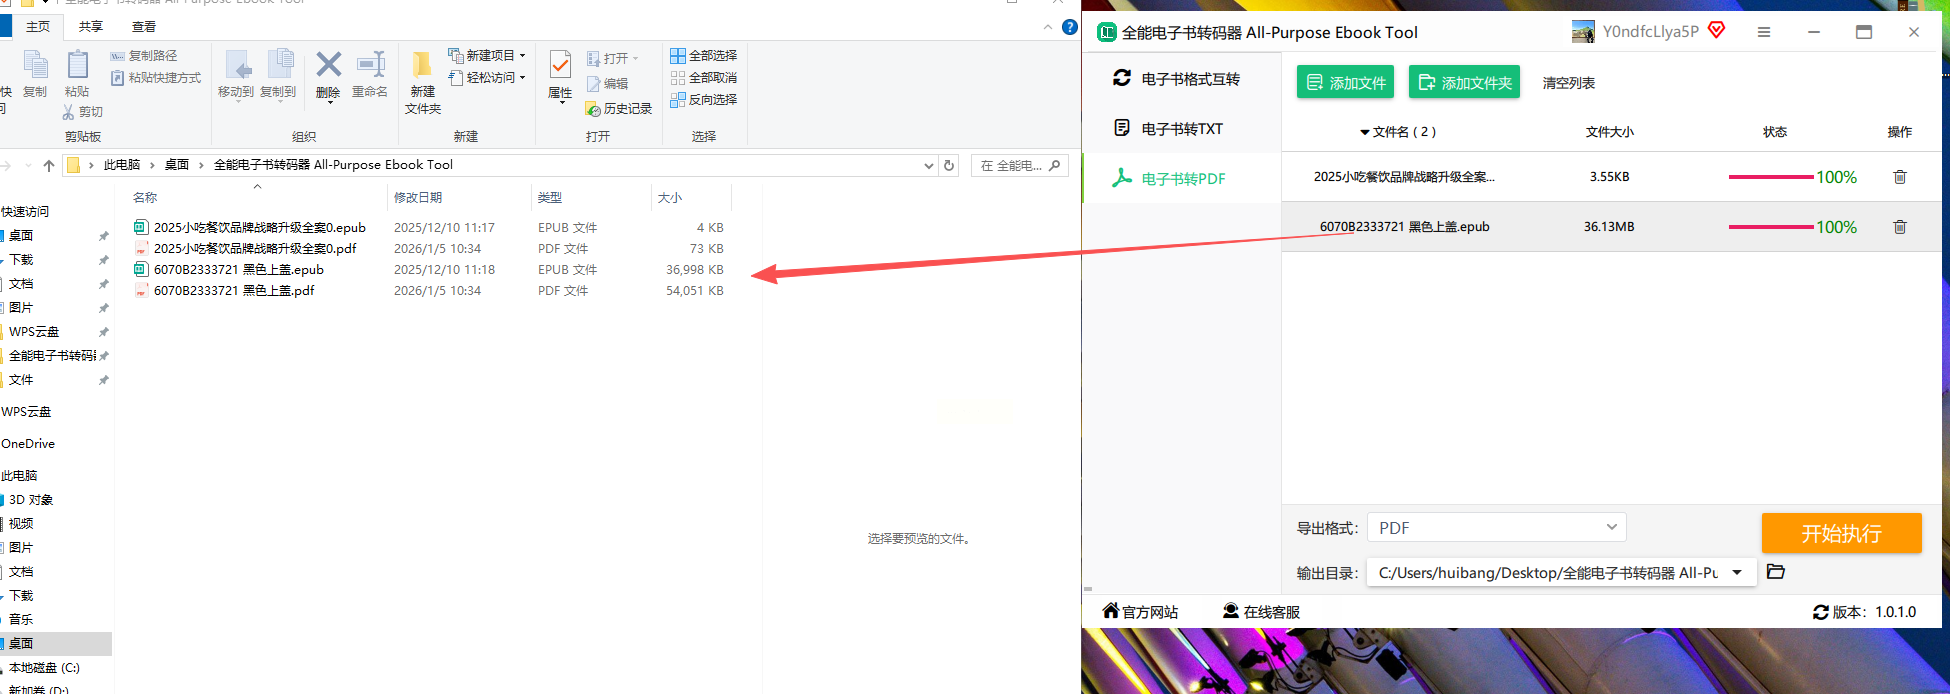Screen dimensions: 1950x694
Task: Click Copy path in clipboard group
Action: (144, 56)
